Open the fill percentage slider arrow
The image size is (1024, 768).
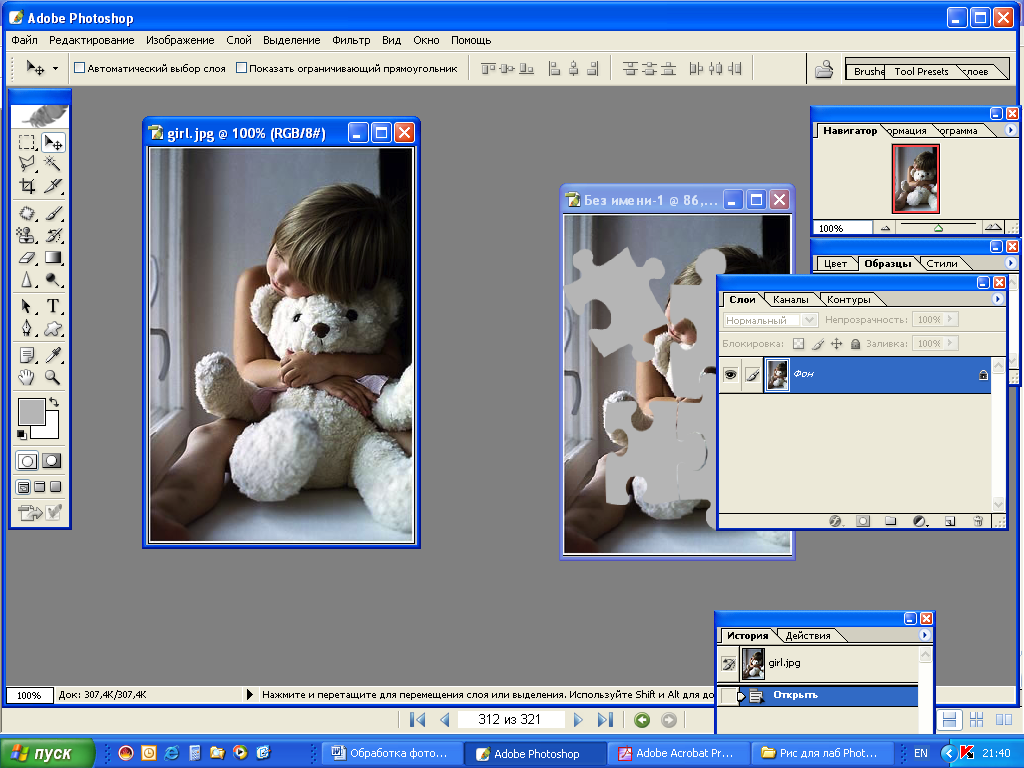950,343
